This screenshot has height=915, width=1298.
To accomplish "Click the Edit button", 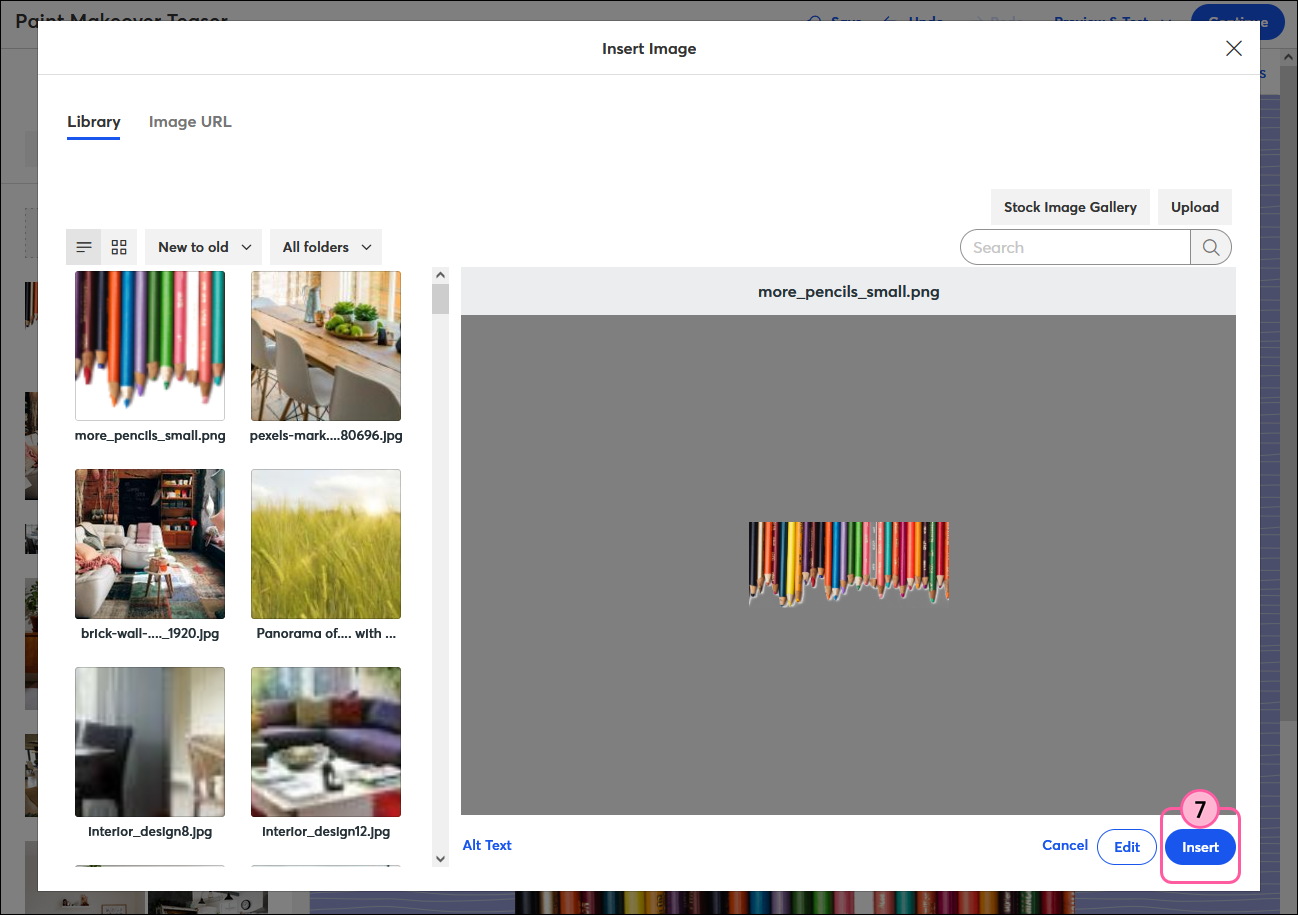I will pyautogui.click(x=1127, y=847).
